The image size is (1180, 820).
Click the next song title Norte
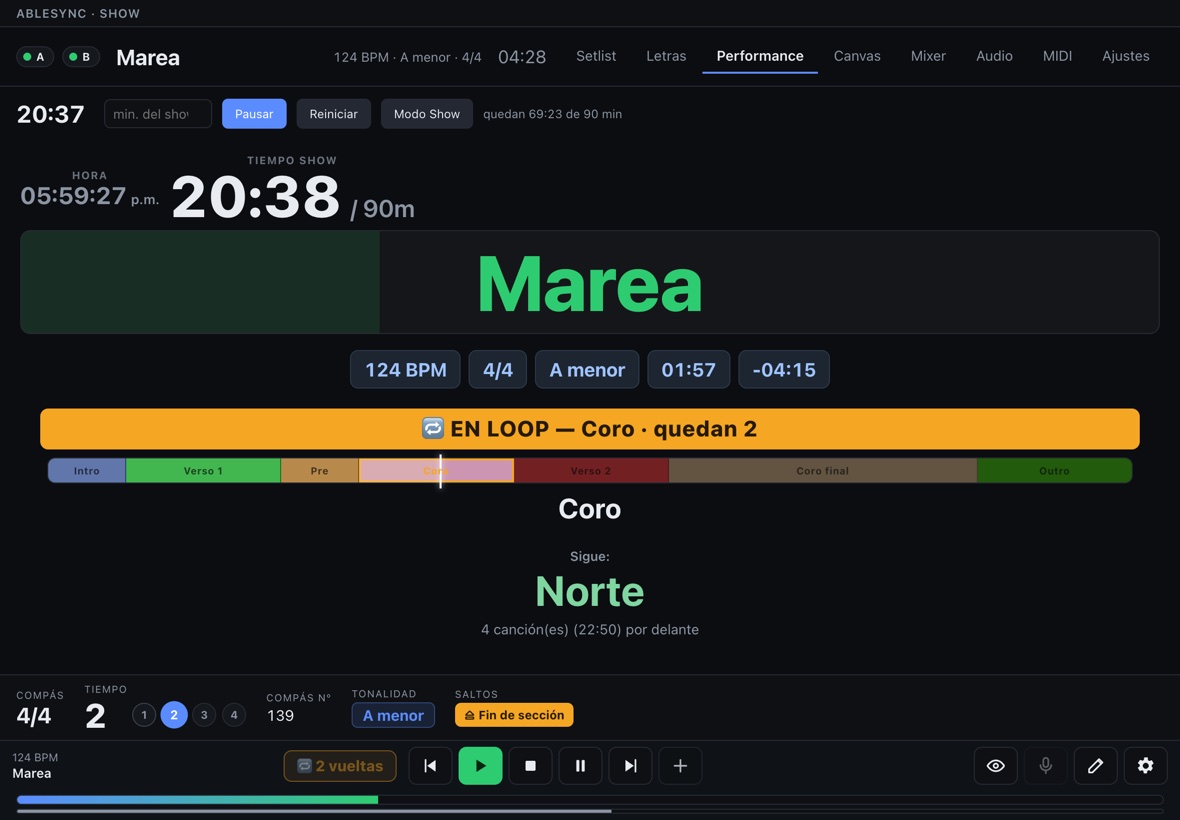[x=590, y=591]
